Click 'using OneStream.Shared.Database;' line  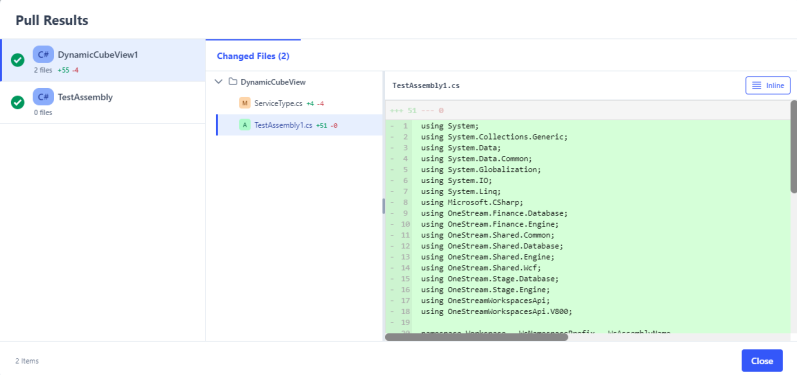click(492, 246)
